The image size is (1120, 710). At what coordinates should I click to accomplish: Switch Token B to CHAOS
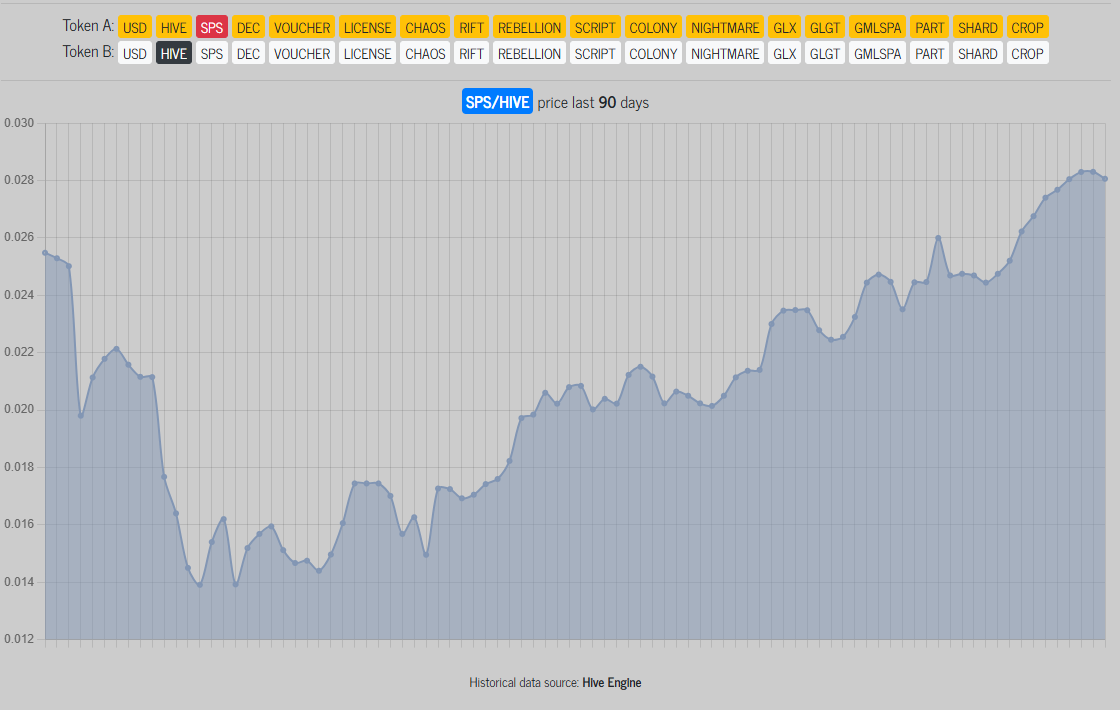pos(425,53)
